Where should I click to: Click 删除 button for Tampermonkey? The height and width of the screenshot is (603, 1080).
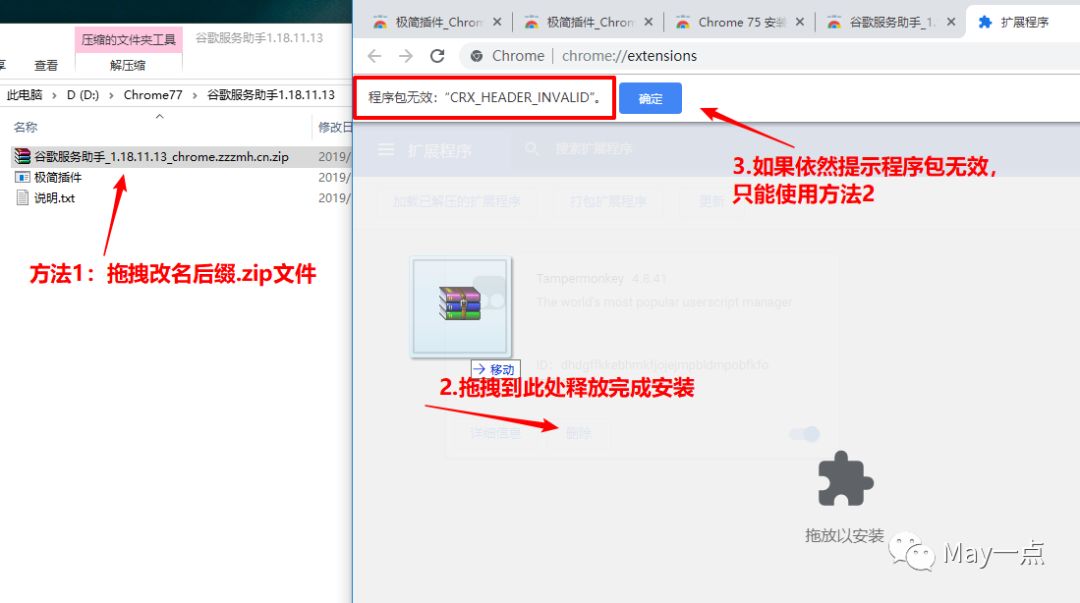[x=578, y=433]
